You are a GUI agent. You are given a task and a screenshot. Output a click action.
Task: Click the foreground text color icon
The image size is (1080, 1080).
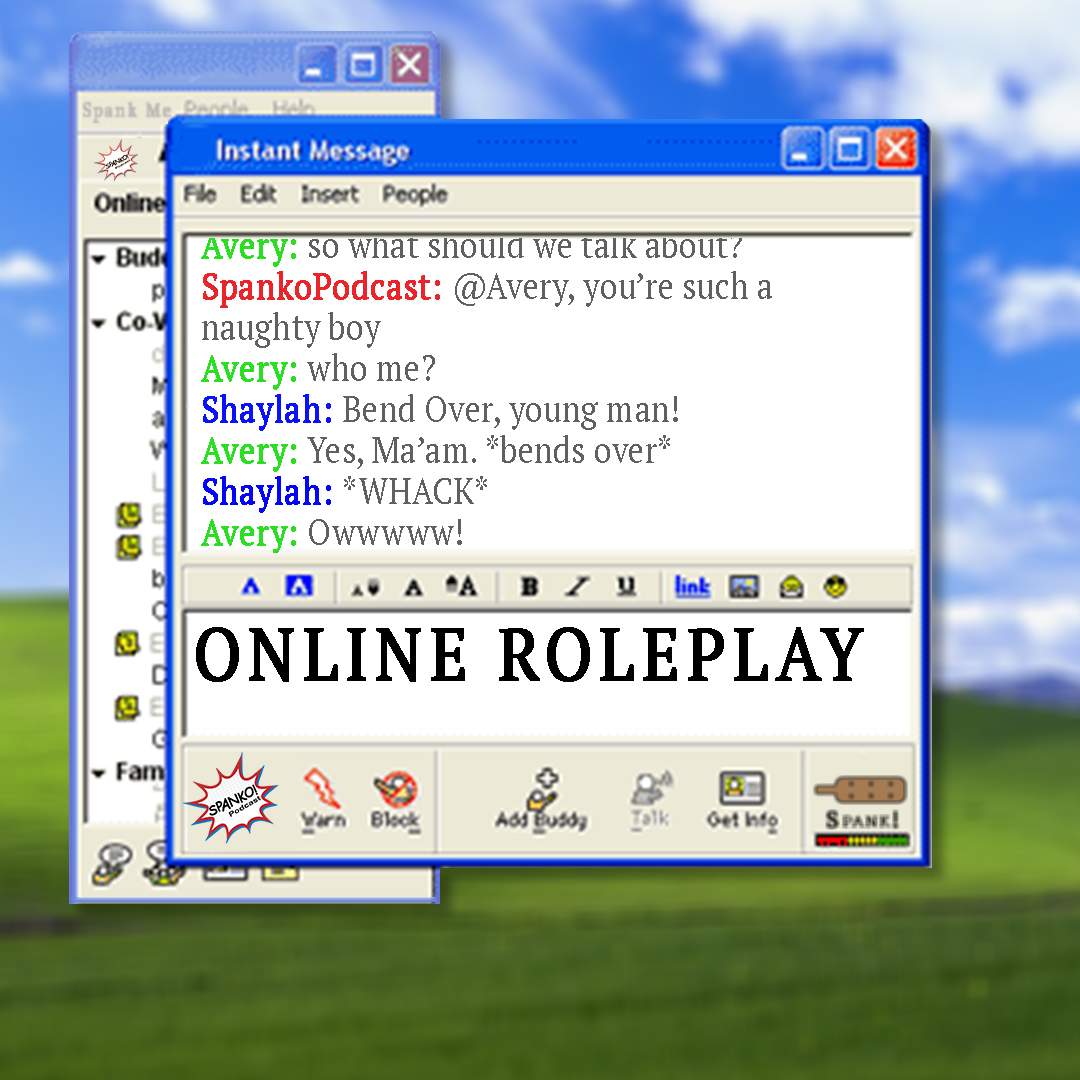[x=251, y=587]
